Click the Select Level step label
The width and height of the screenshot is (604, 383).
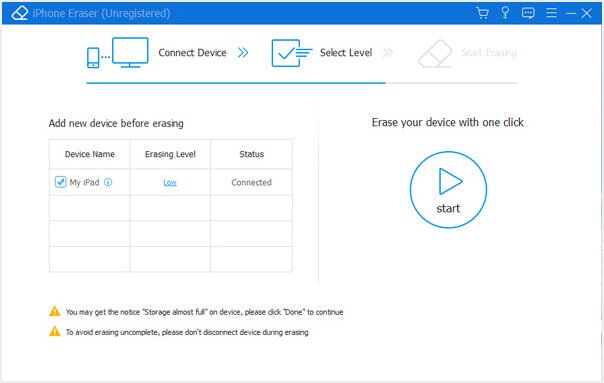click(346, 53)
